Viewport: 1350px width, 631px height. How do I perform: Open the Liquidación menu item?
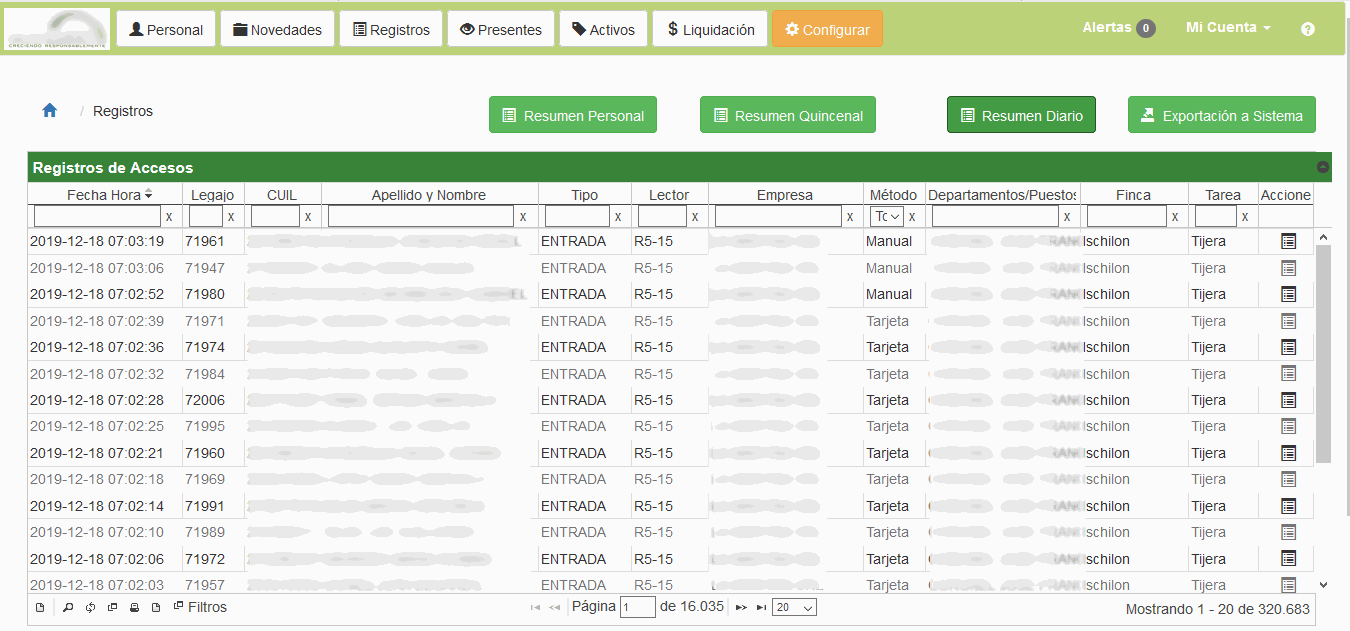(709, 28)
